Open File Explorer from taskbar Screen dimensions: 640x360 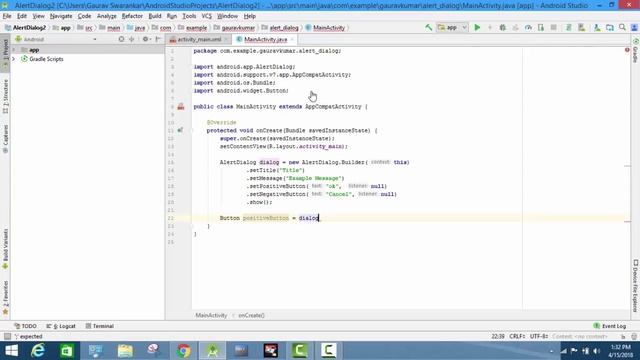pos(125,351)
